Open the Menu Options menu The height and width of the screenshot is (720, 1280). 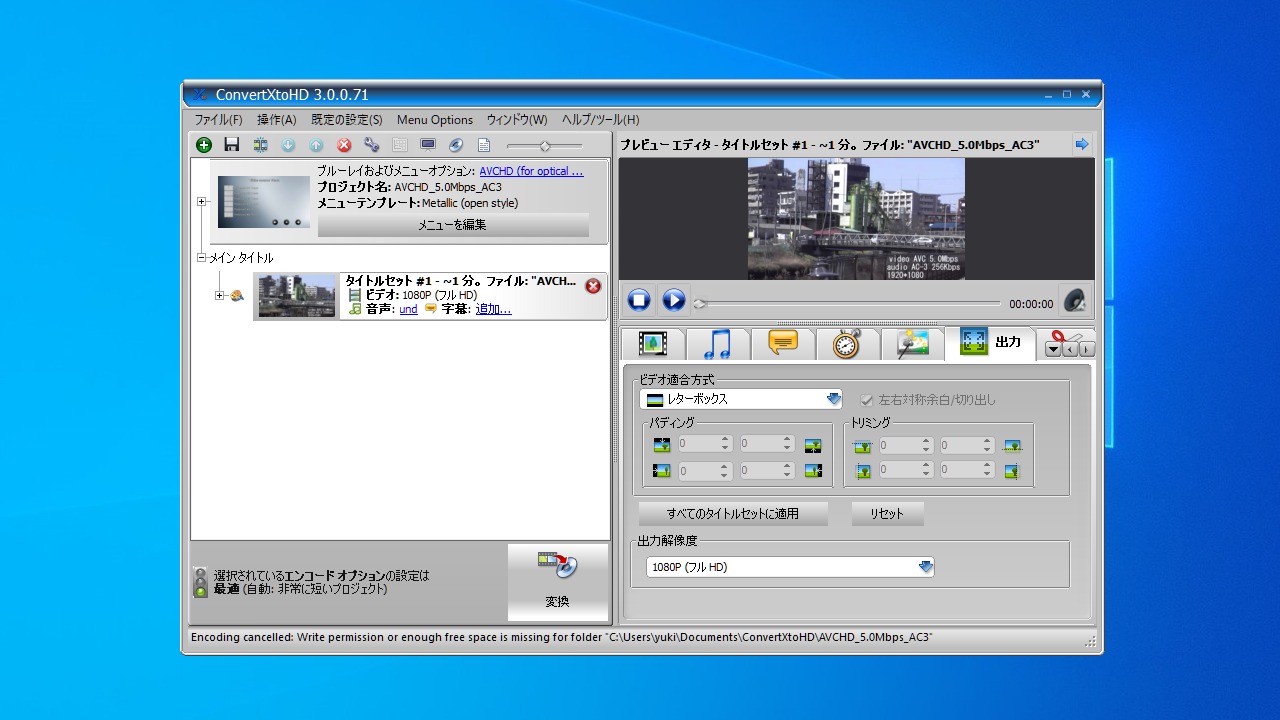(x=435, y=119)
